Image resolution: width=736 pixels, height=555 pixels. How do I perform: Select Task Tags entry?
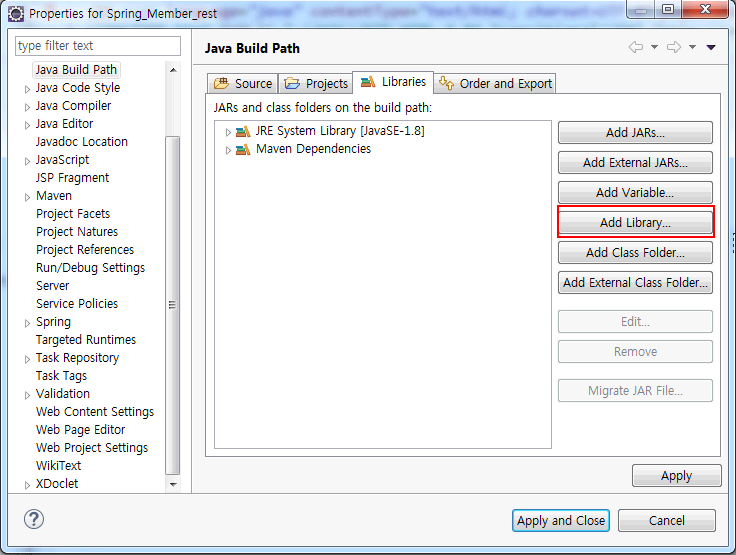point(61,376)
